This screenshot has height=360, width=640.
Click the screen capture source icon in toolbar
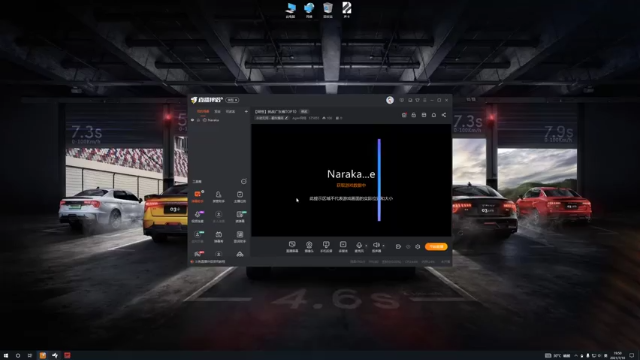point(292,244)
